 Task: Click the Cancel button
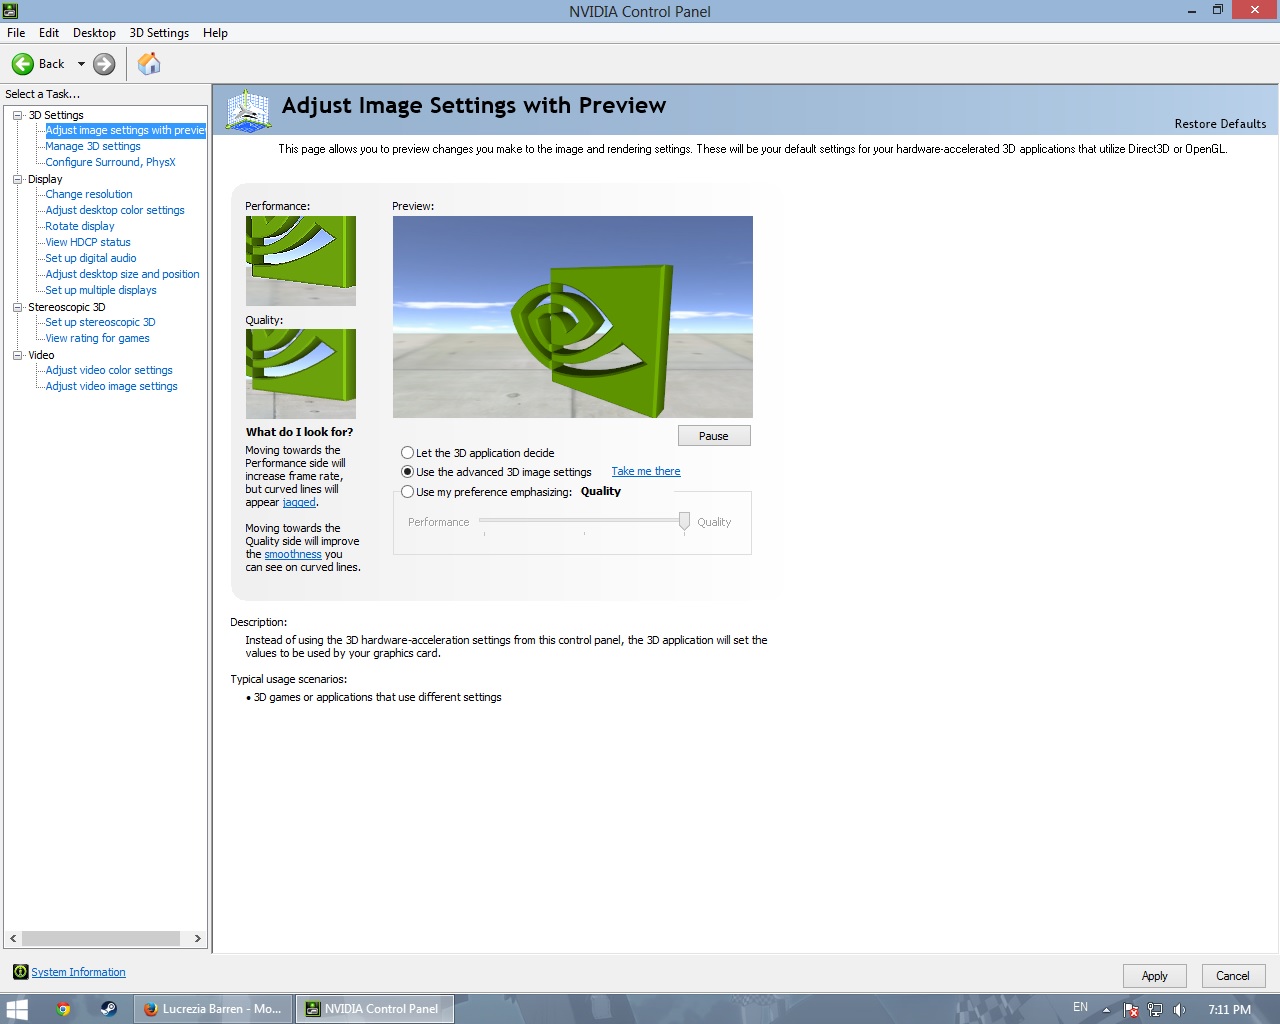click(x=1233, y=976)
